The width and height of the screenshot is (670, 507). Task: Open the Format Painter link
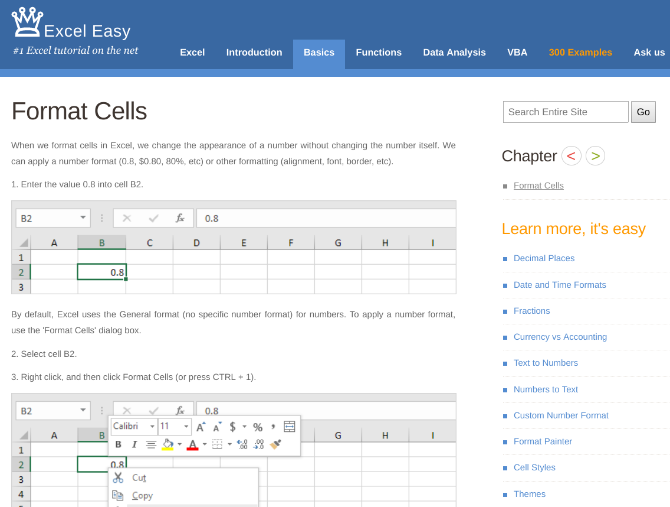tap(542, 441)
